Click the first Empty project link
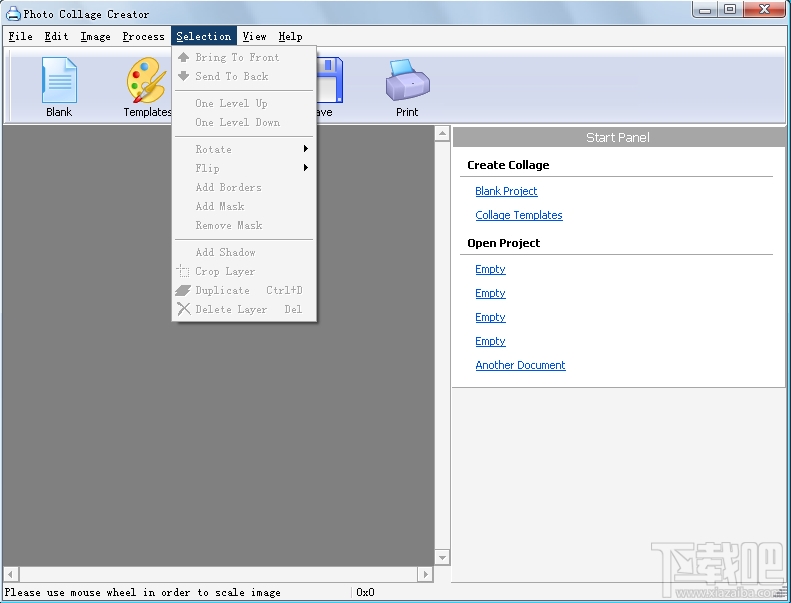Viewport: 791px width, 603px height. (x=490, y=269)
